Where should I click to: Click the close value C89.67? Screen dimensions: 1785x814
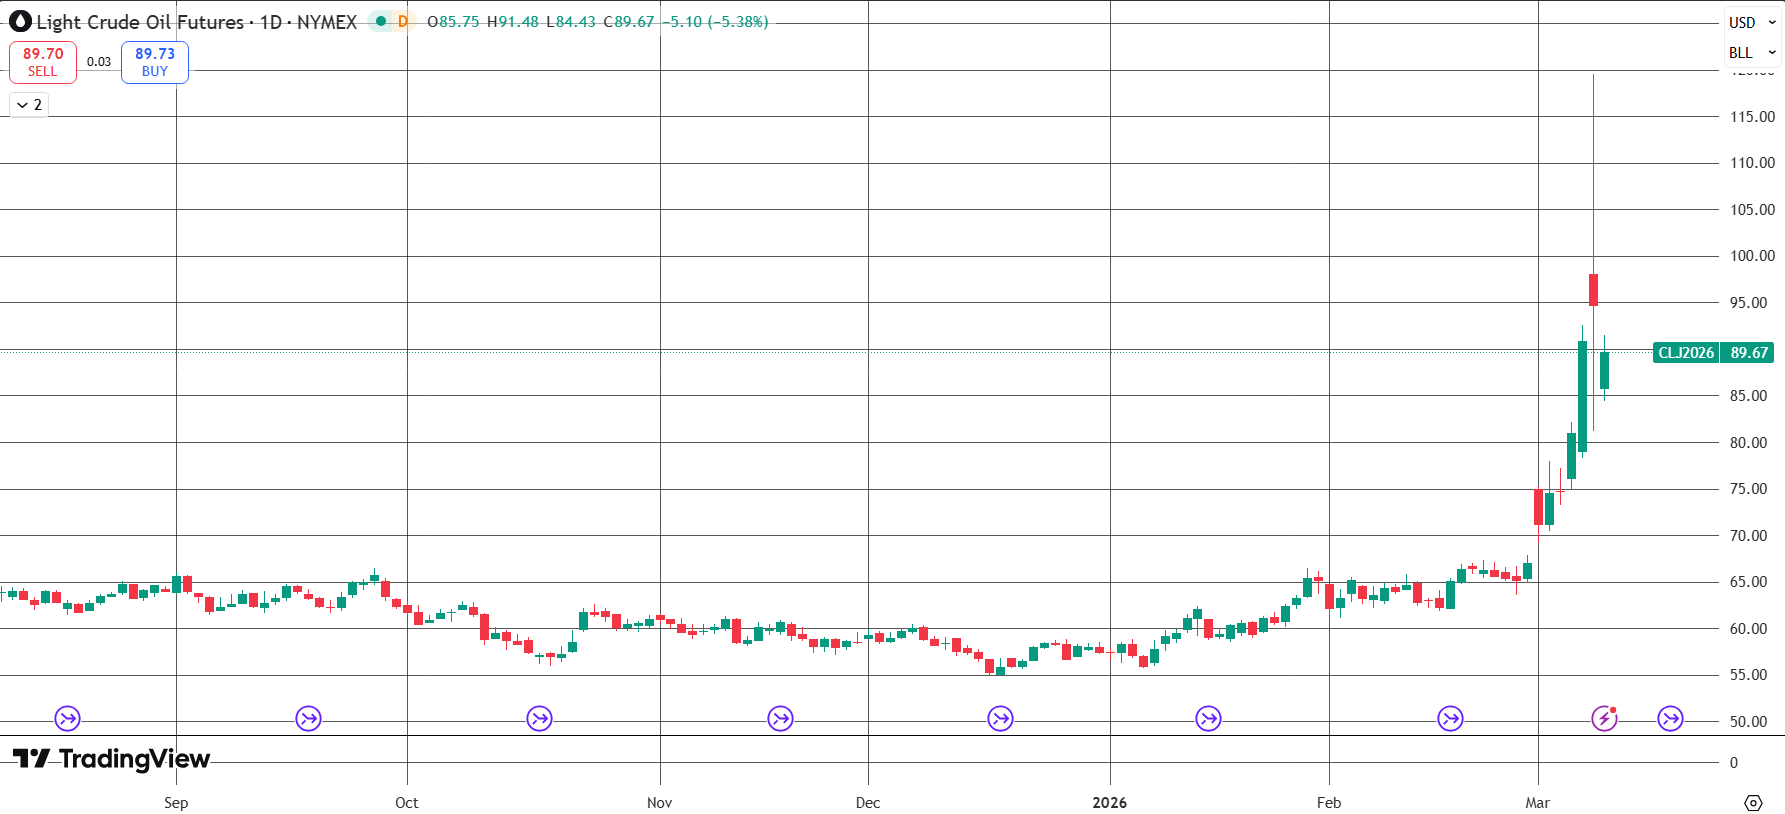point(629,22)
